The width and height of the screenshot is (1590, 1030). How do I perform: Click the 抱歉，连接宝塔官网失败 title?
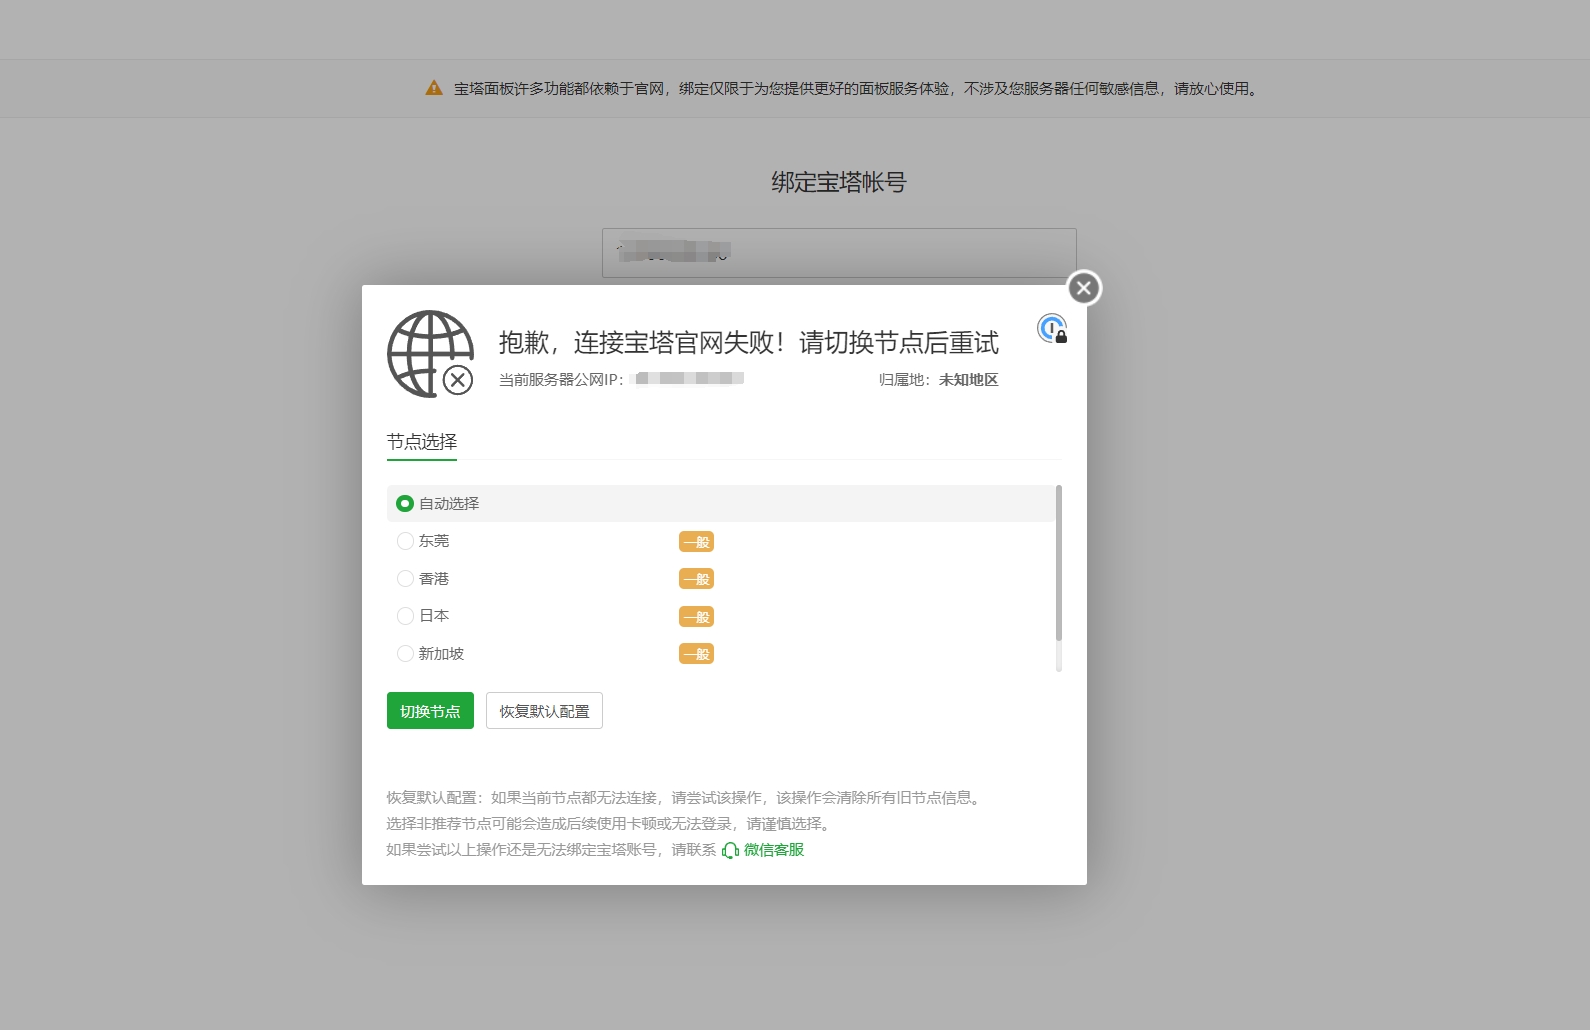(749, 343)
